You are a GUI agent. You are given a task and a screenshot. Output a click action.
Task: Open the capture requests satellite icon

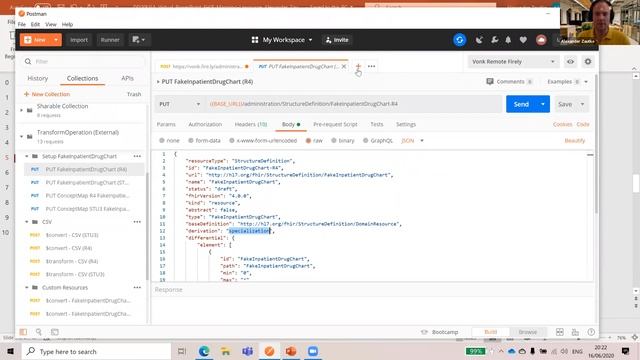click(479, 40)
